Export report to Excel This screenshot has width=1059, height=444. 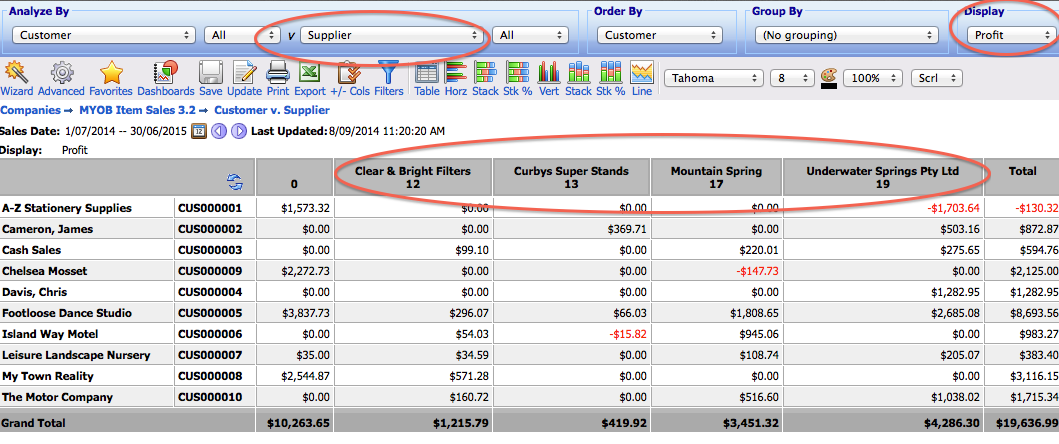(x=309, y=78)
